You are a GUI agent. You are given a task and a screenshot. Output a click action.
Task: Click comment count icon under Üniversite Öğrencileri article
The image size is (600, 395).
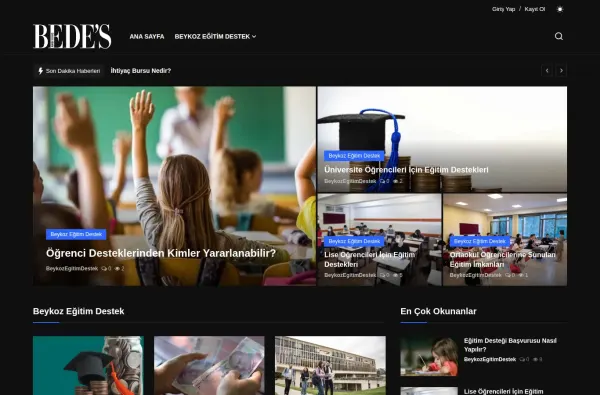coord(382,181)
